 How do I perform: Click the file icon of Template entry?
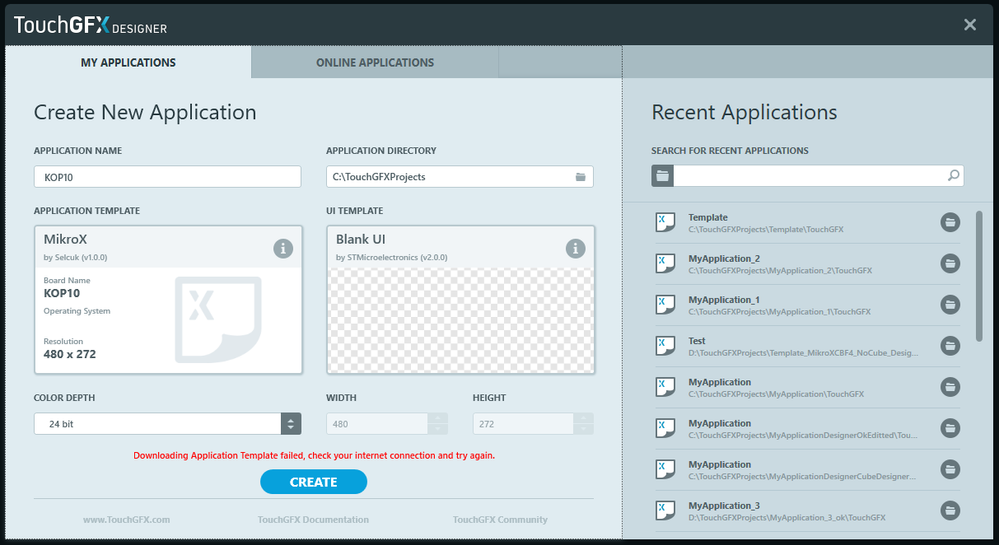[665, 222]
